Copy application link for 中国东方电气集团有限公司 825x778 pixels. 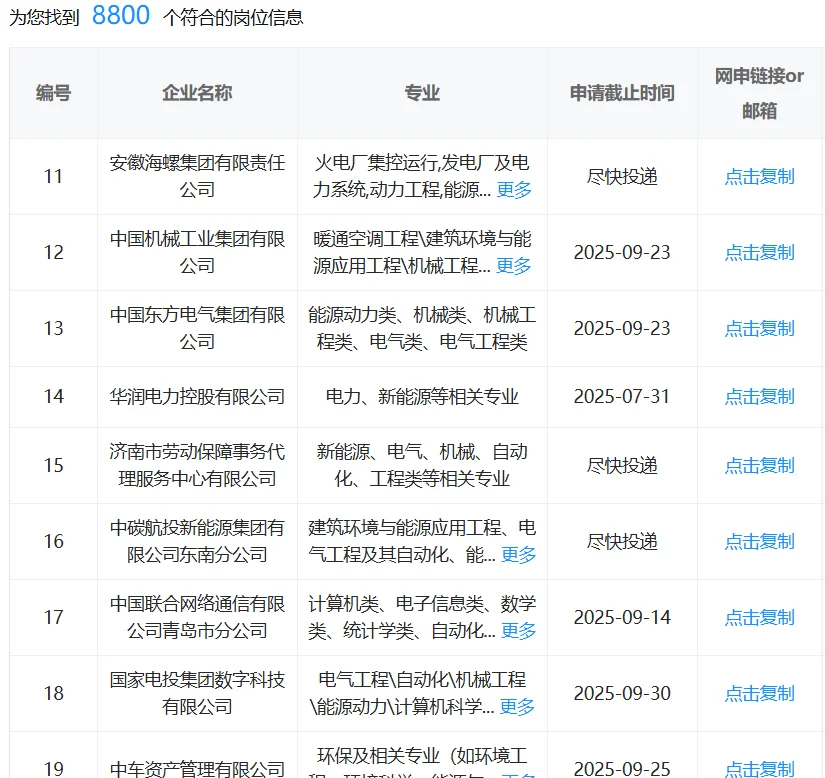pos(759,328)
